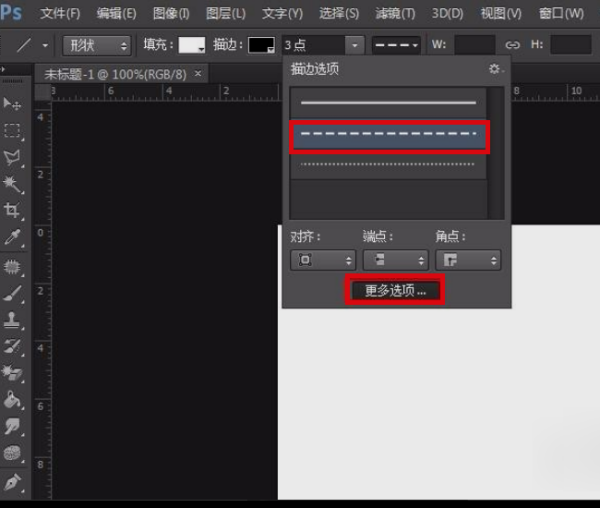Viewport: 600px width, 508px height.
Task: Select the Crop tool
Action: (x=12, y=210)
